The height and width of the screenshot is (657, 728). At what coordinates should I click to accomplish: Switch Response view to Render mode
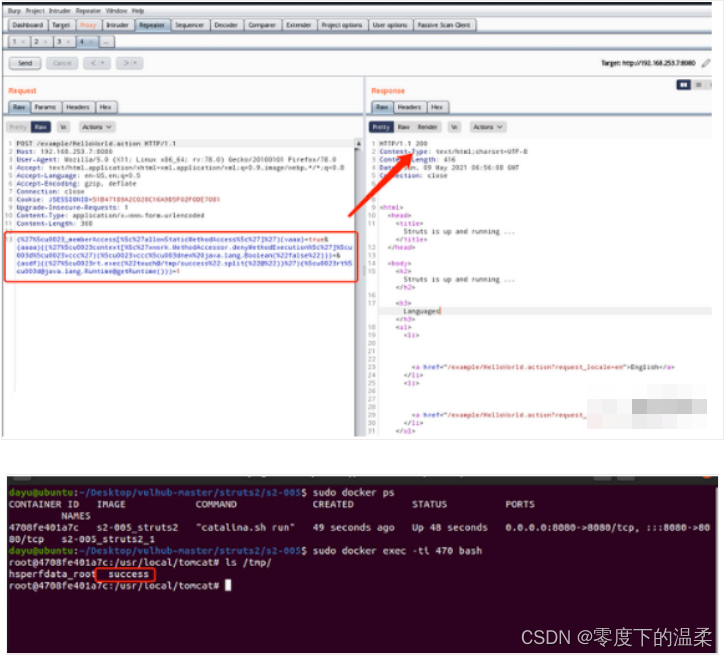427,127
